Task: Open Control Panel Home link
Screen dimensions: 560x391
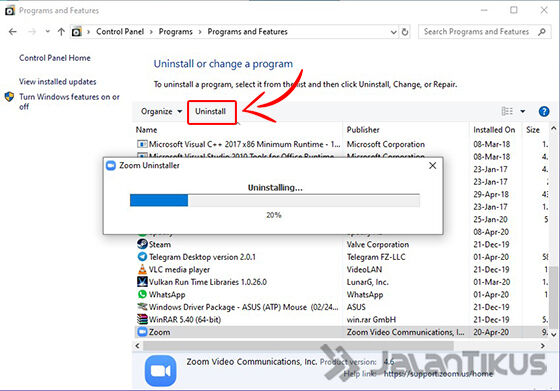Action: click(55, 58)
